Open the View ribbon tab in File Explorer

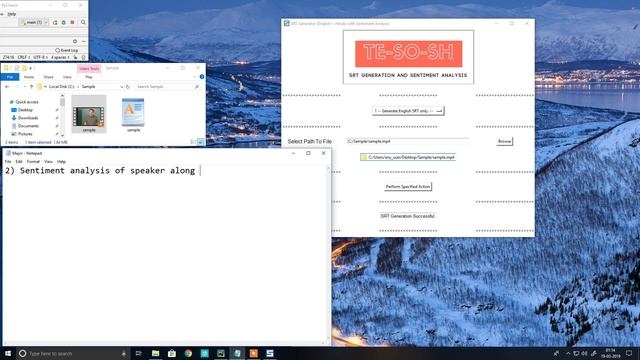click(67, 77)
